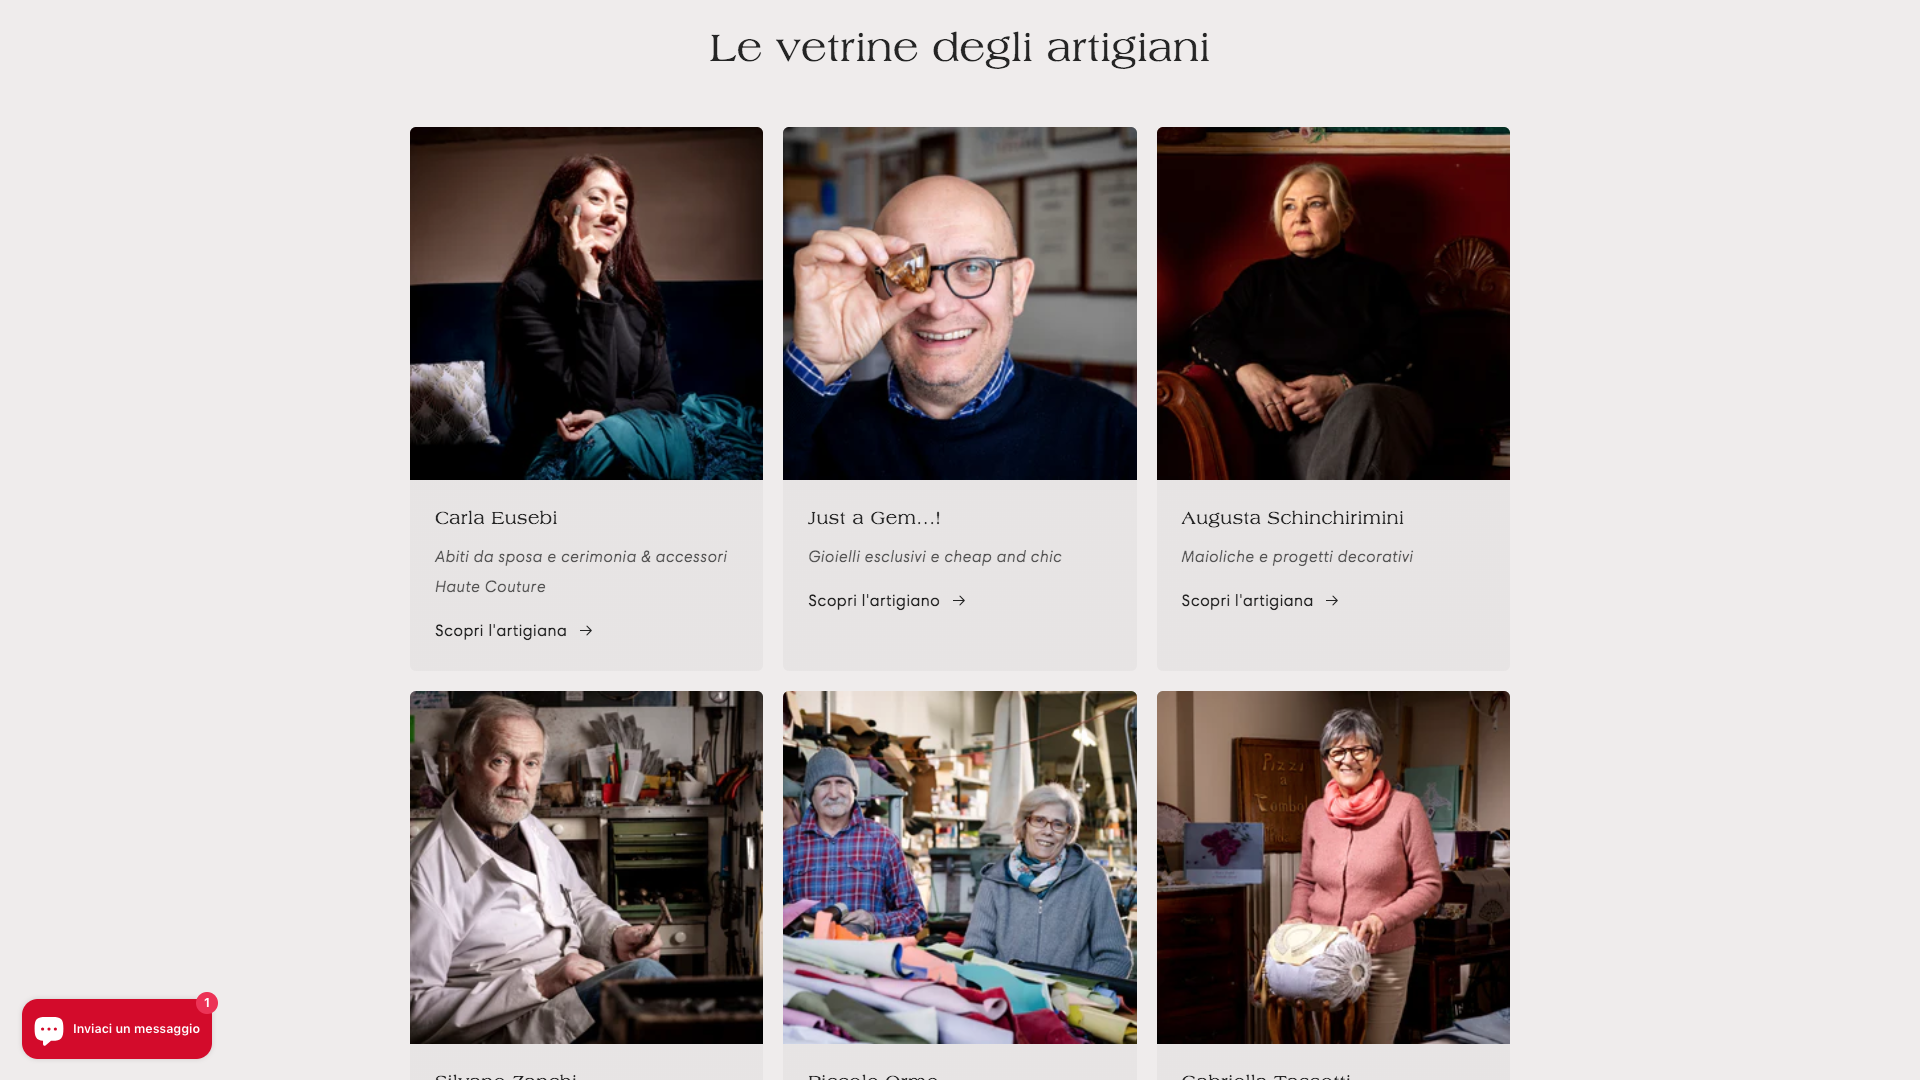This screenshot has height=1080, width=1920.
Task: Click the Le vetrine degli artigiani heading
Action: pyautogui.click(x=960, y=48)
